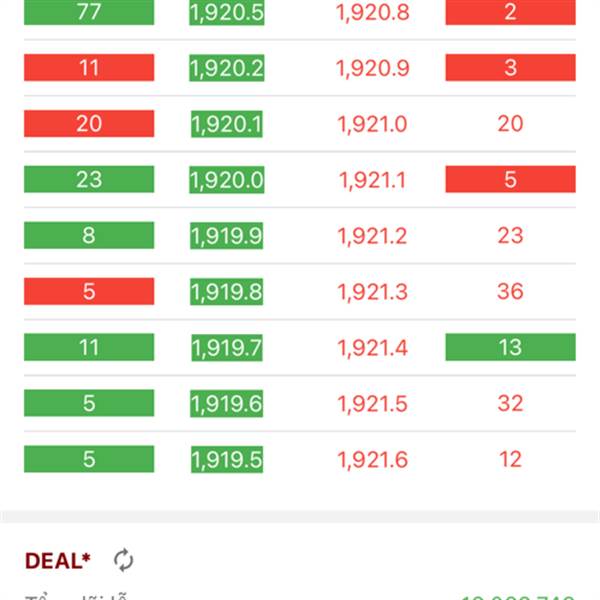Tap ask volume 36
The height and width of the screenshot is (600, 600).
(x=510, y=291)
